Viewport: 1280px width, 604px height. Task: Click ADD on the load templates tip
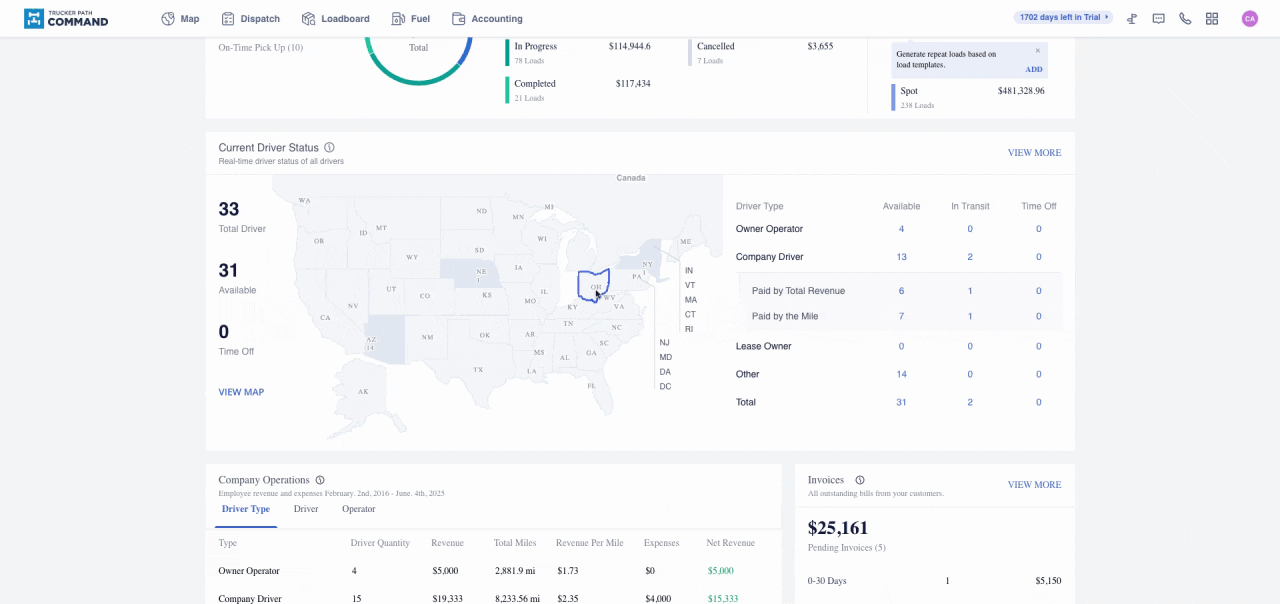tap(1033, 69)
